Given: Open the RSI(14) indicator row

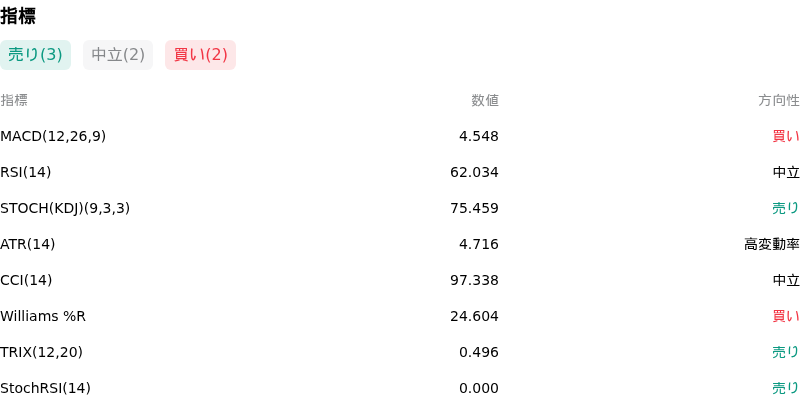Looking at the screenshot, I should pos(400,172).
